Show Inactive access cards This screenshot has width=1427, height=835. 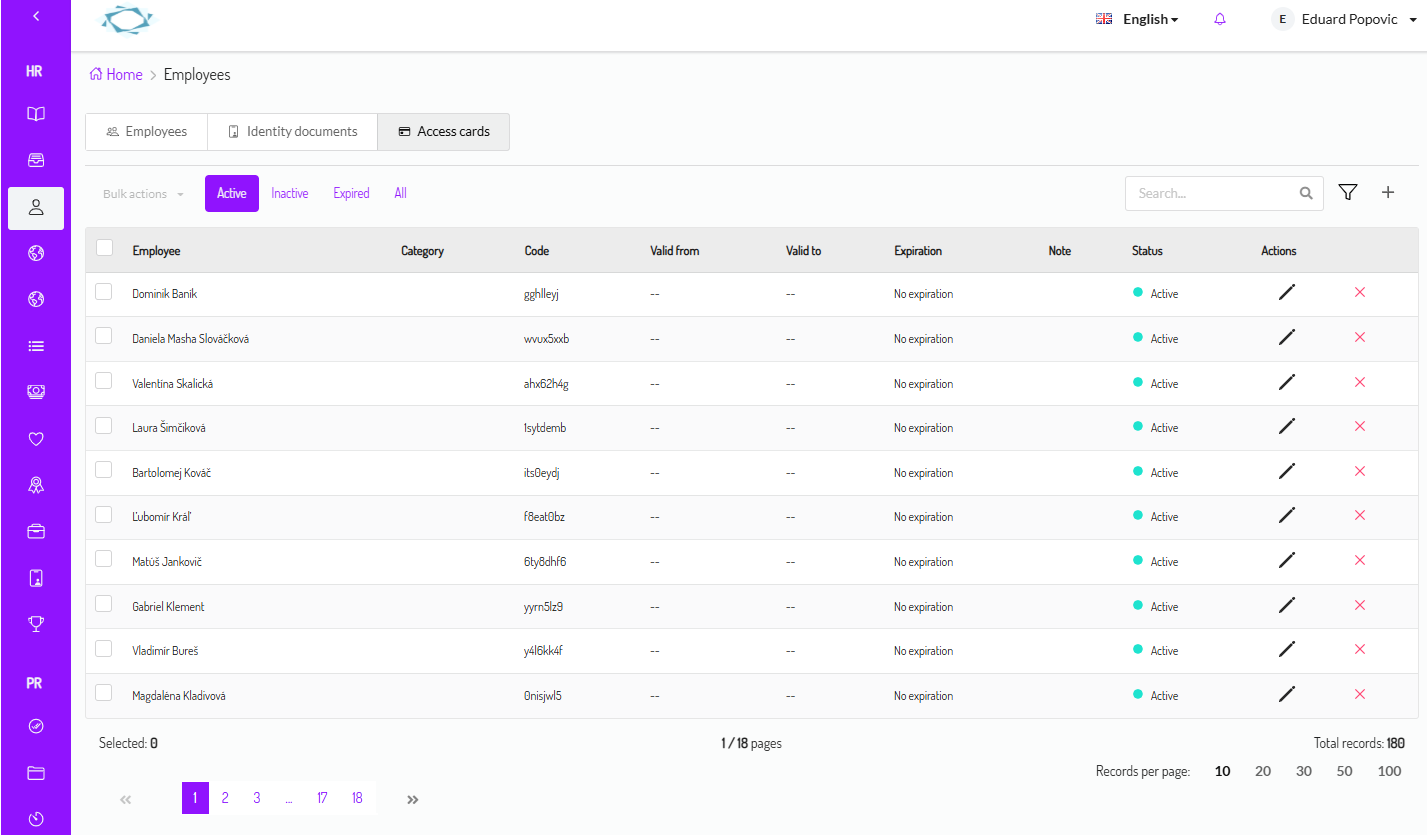point(290,194)
